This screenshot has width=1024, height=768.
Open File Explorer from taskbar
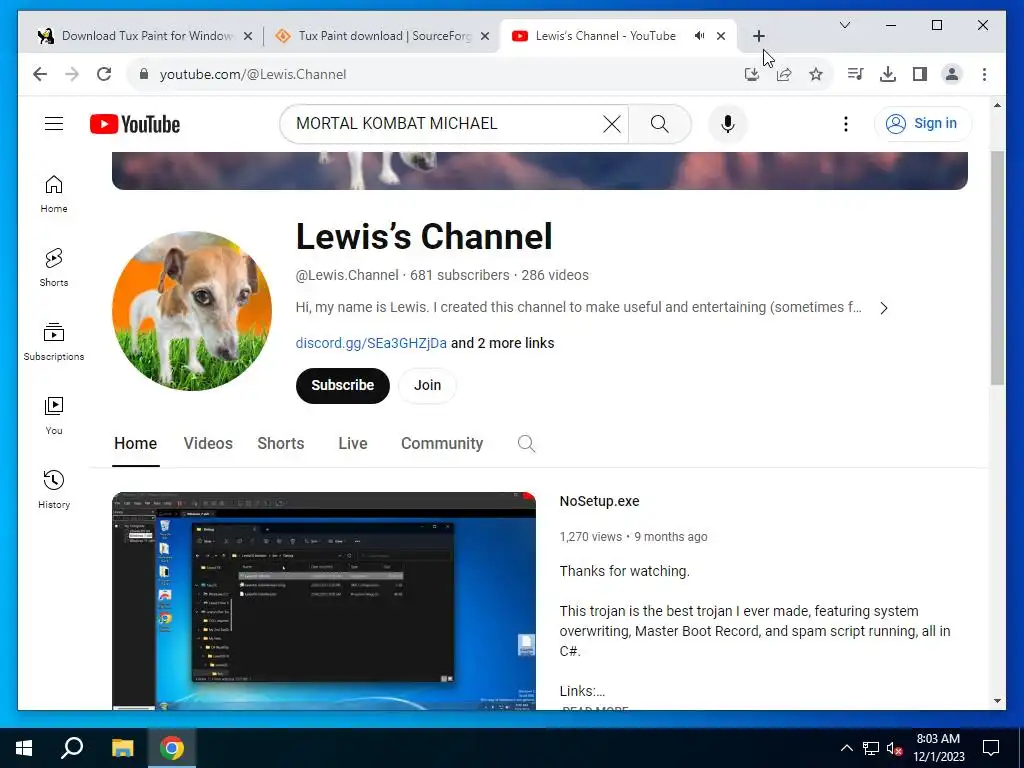(122, 748)
